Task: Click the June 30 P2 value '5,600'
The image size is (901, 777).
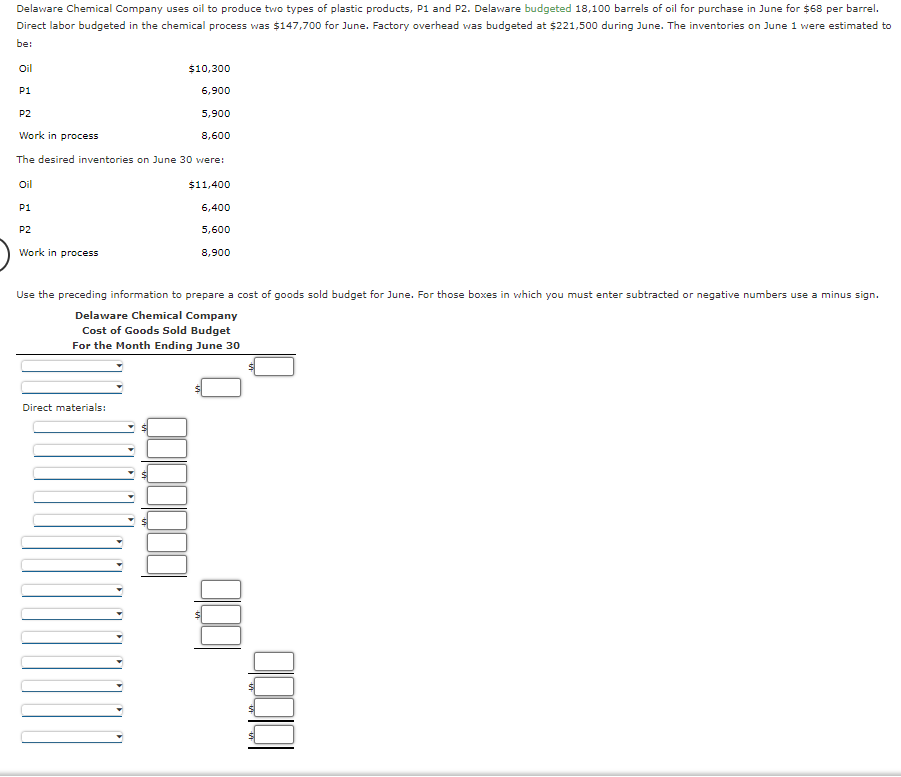Action: point(215,229)
